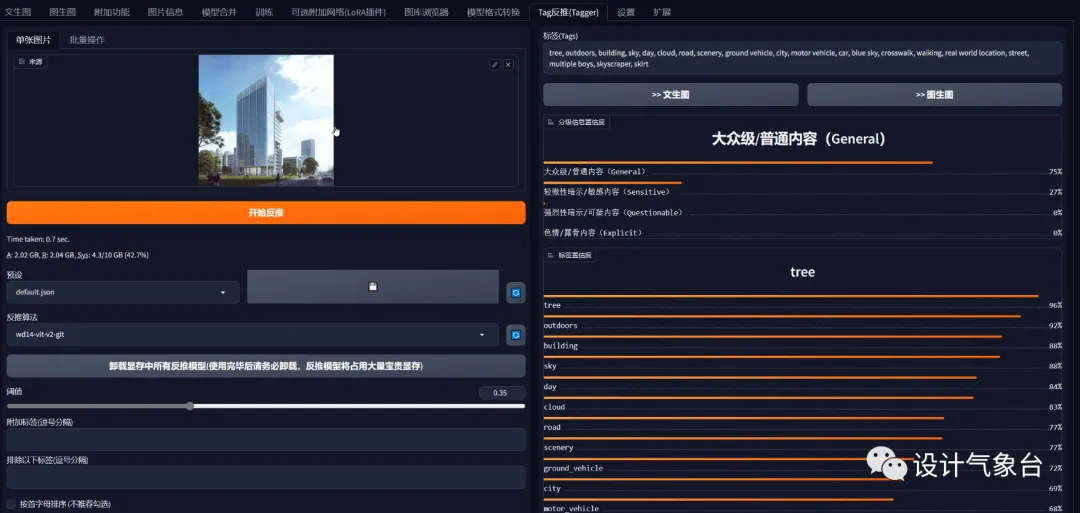The image size is (1080, 513).
Task: Click the save preset floppy icon
Action: click(373, 286)
